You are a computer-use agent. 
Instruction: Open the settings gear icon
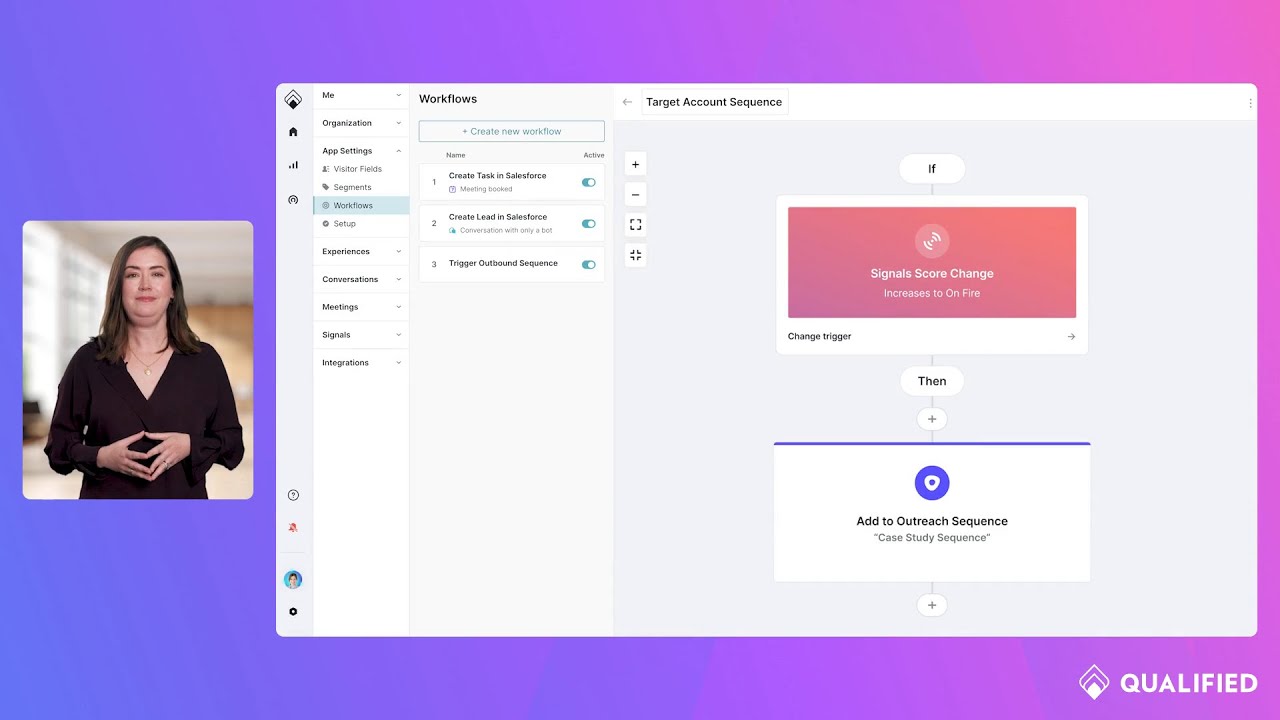tap(293, 612)
